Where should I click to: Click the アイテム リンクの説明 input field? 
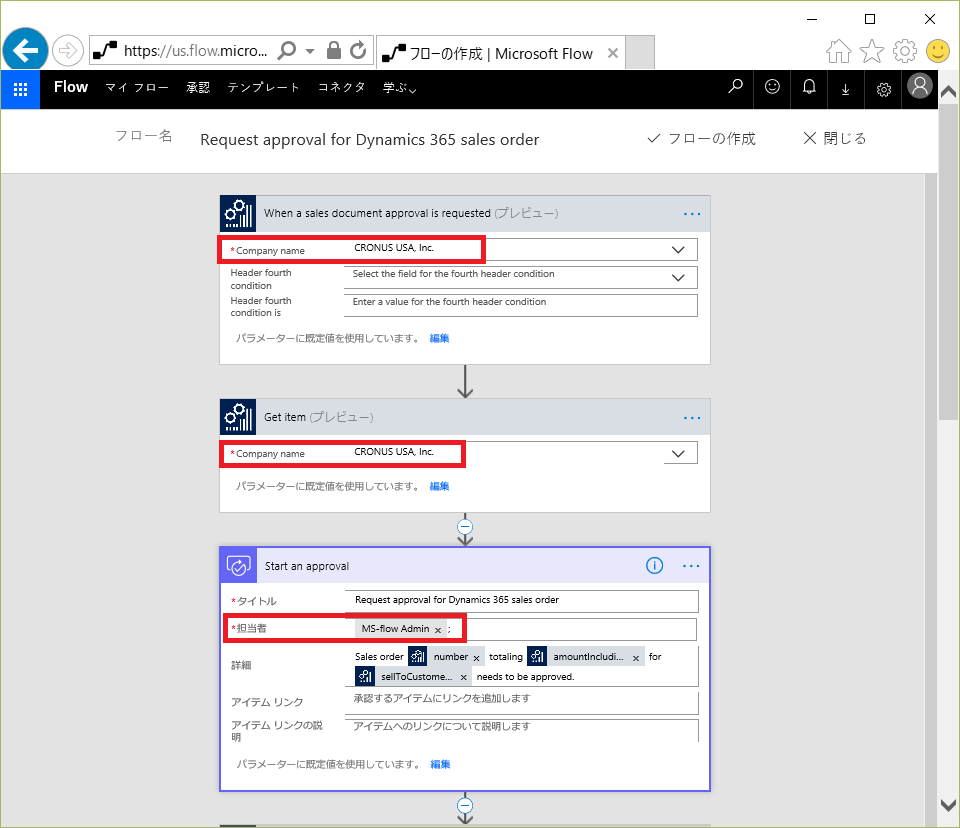[522, 731]
